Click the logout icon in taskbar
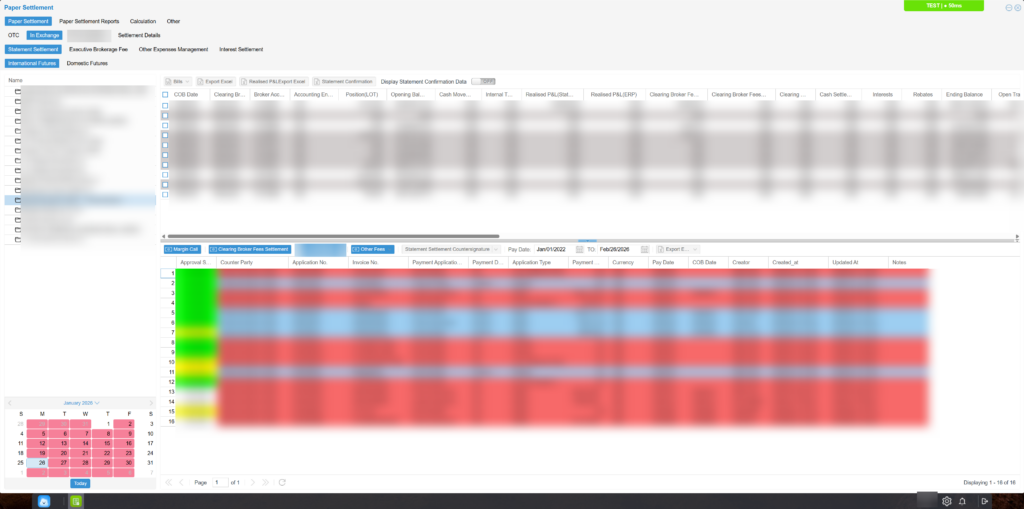 985,501
